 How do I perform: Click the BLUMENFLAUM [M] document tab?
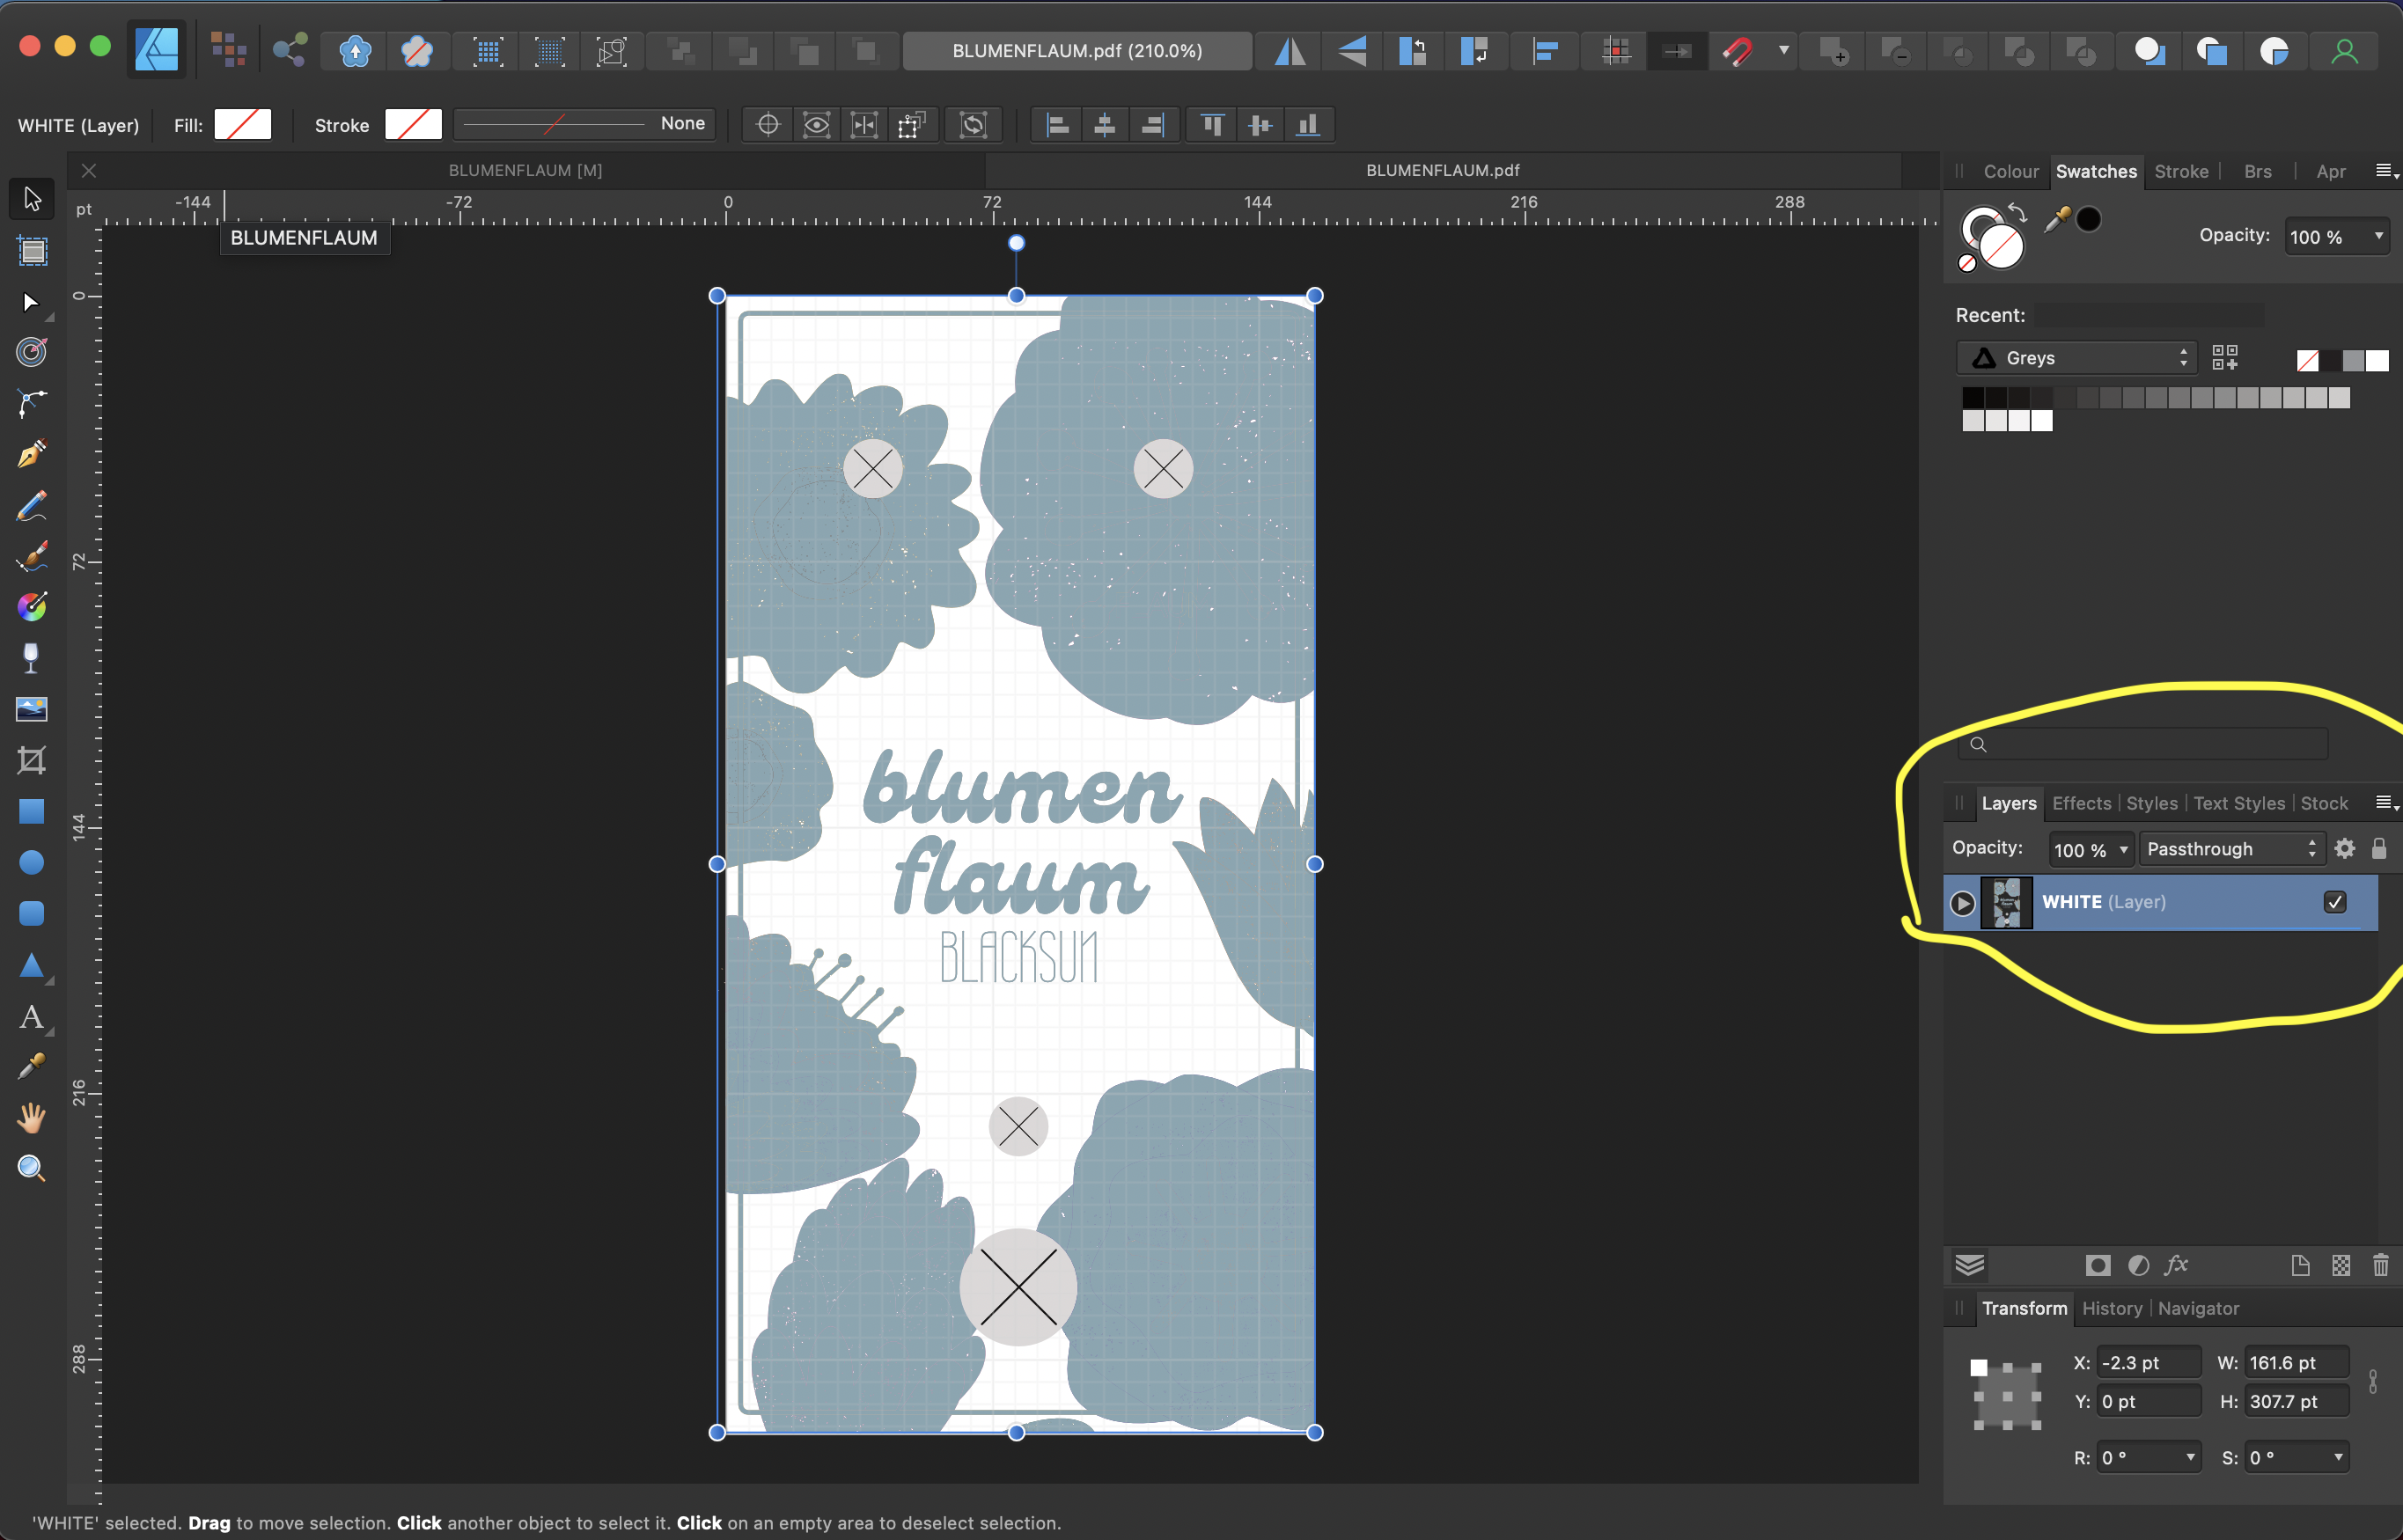coord(525,170)
